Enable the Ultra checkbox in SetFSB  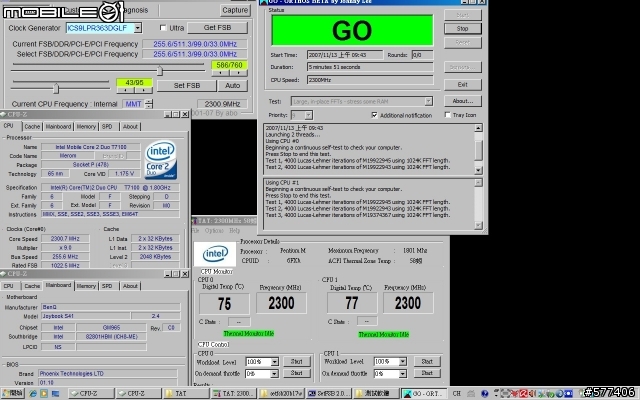[x=163, y=28]
